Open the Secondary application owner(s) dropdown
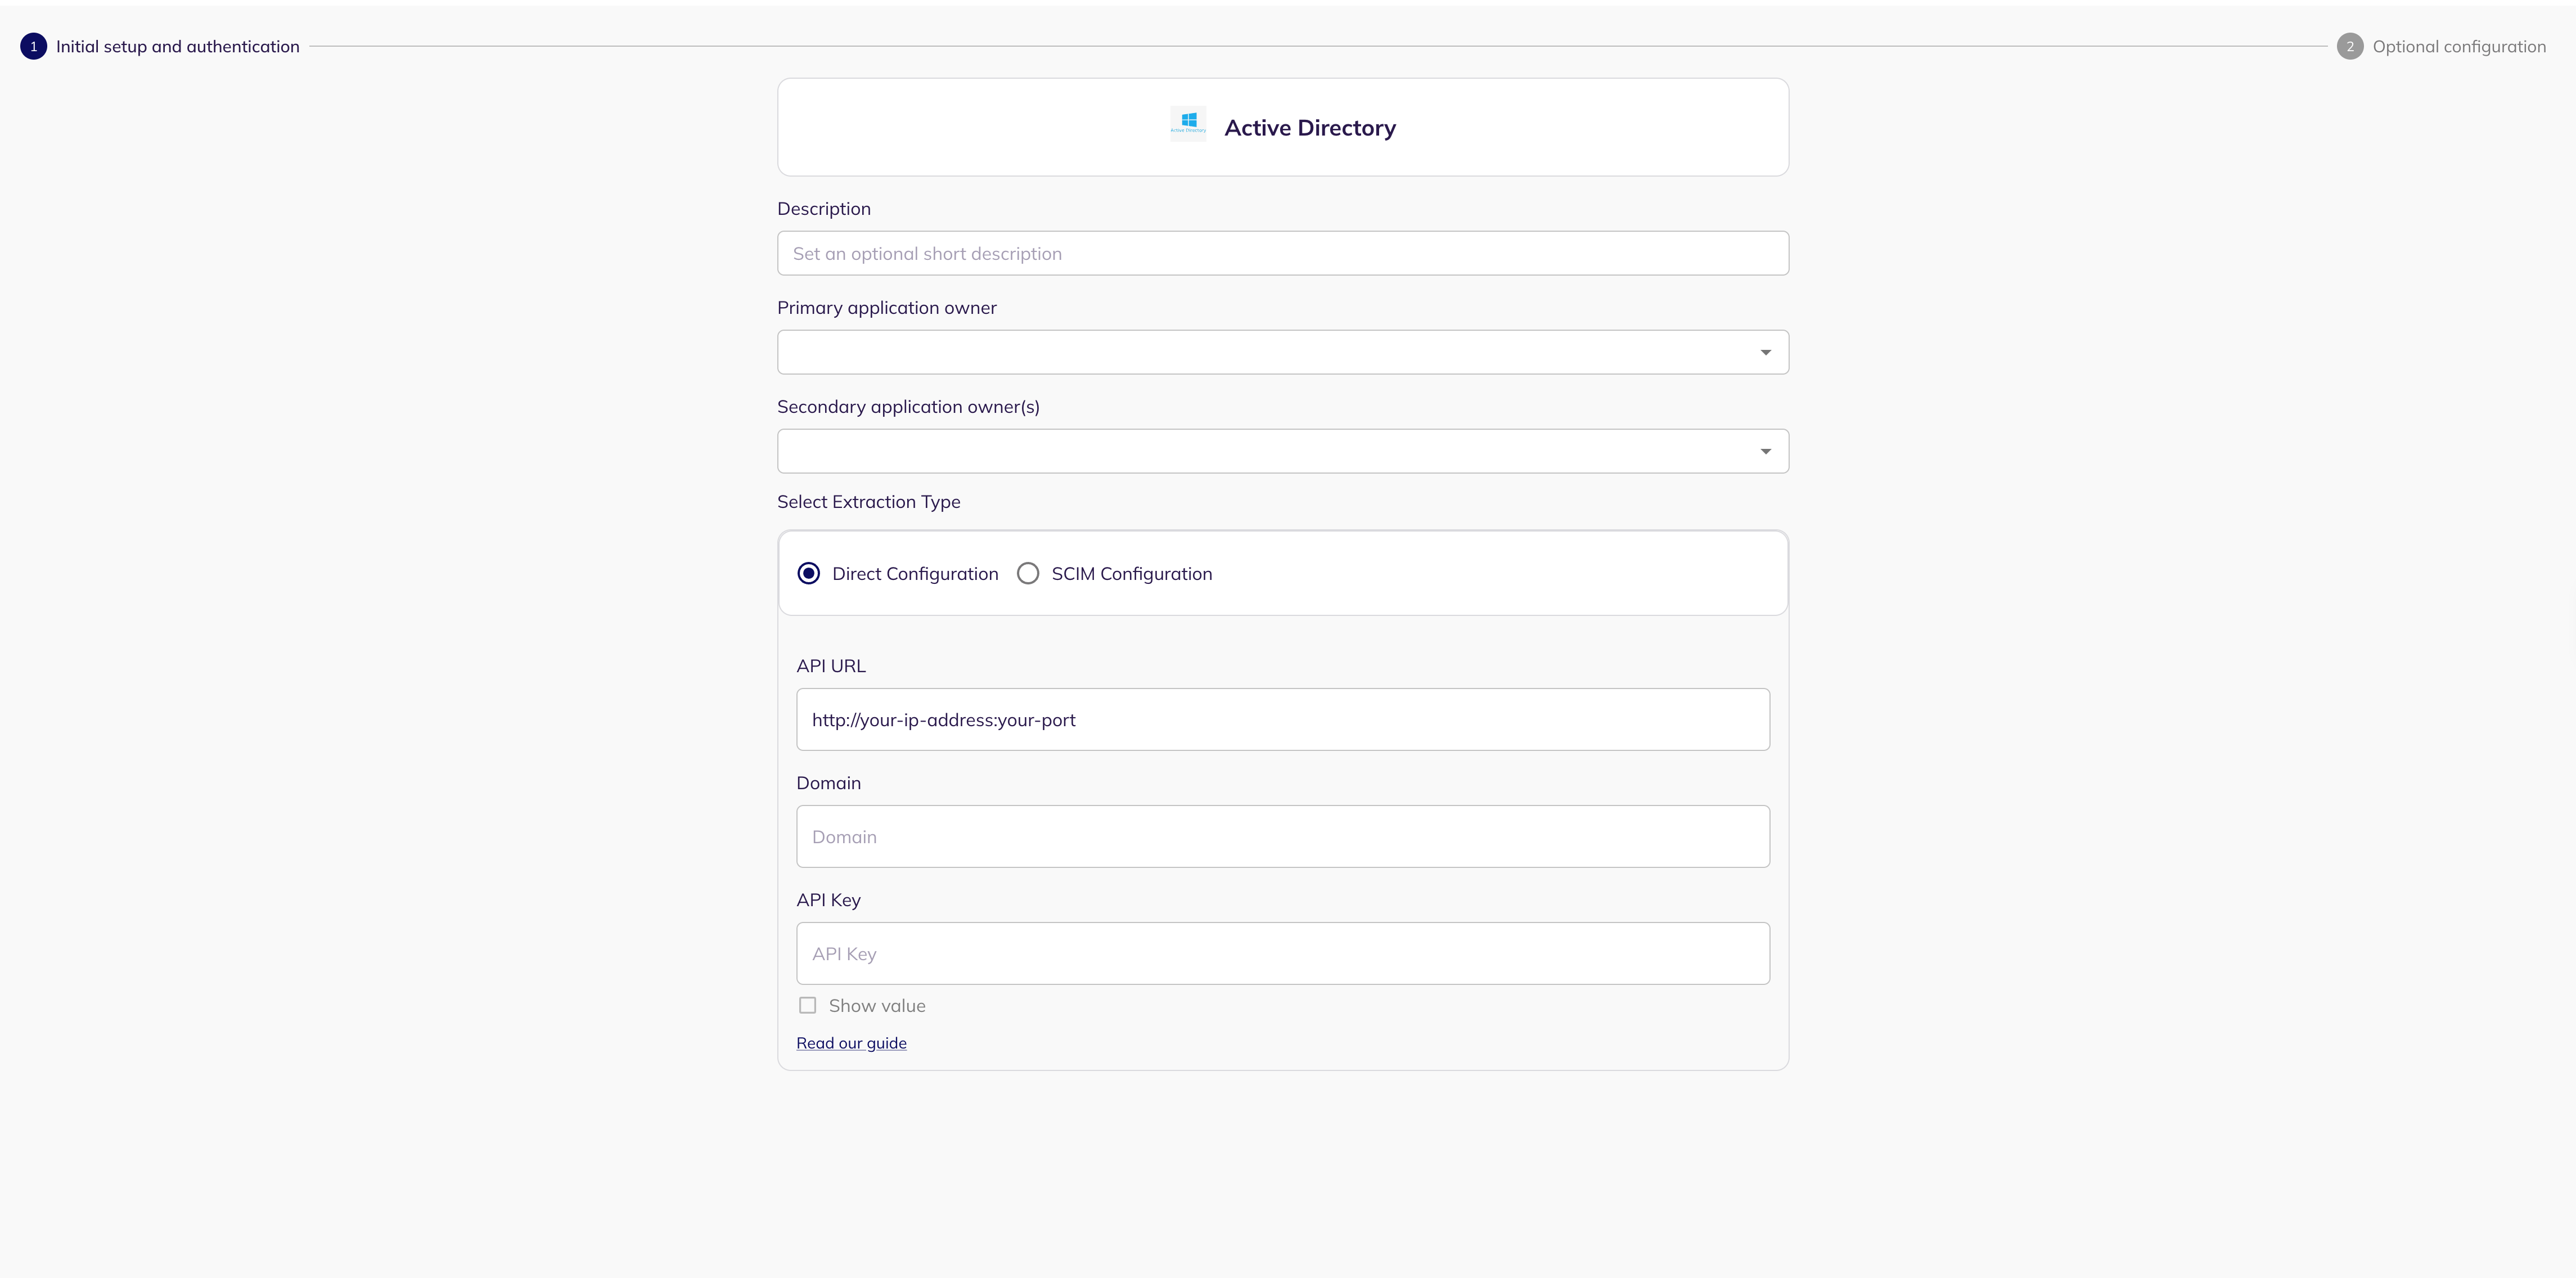Screen dimensions: 2576x1278 1270,451
